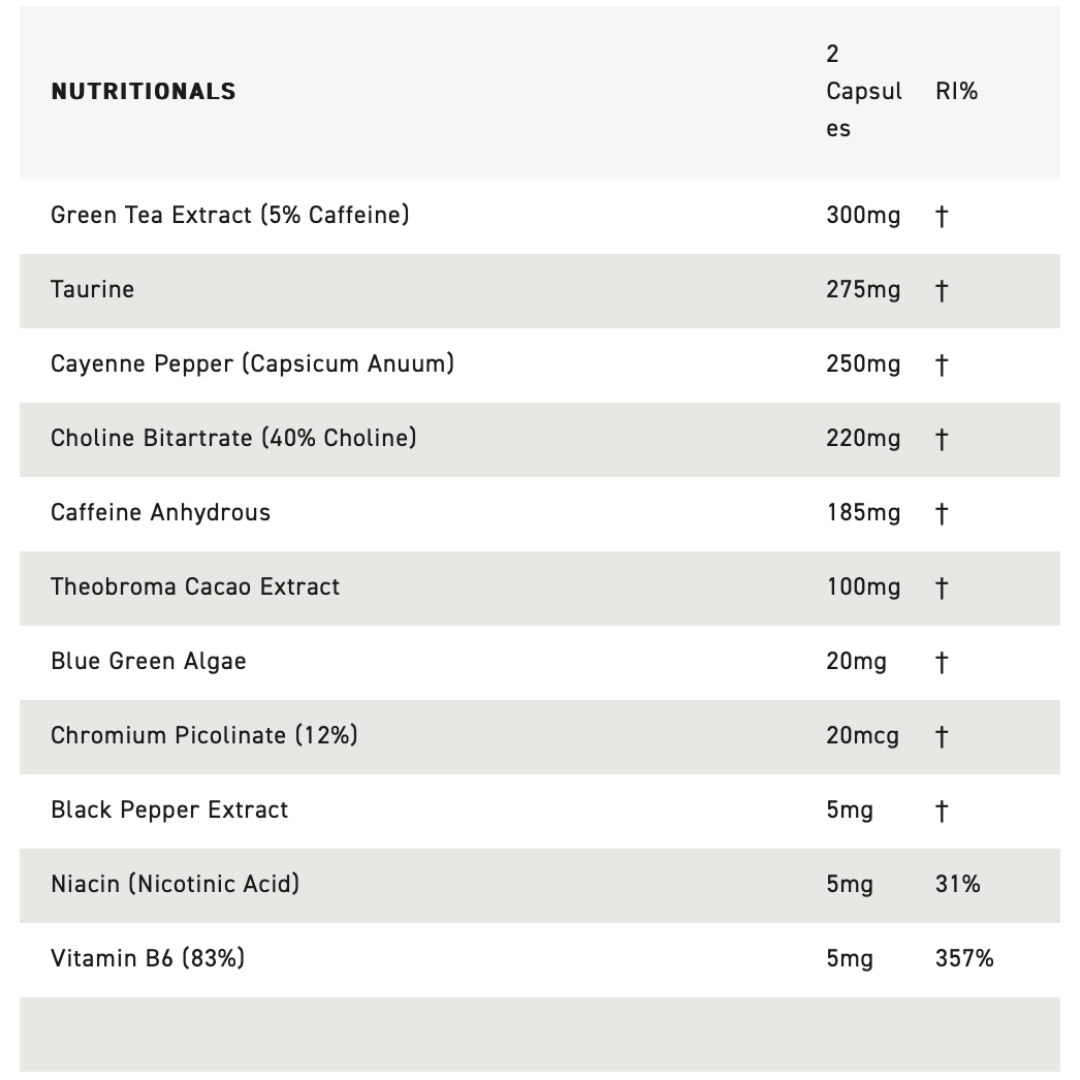1080x1080 pixels.
Task: Select the Niacin (Nicotinic Acid) label
Action: tap(175, 884)
